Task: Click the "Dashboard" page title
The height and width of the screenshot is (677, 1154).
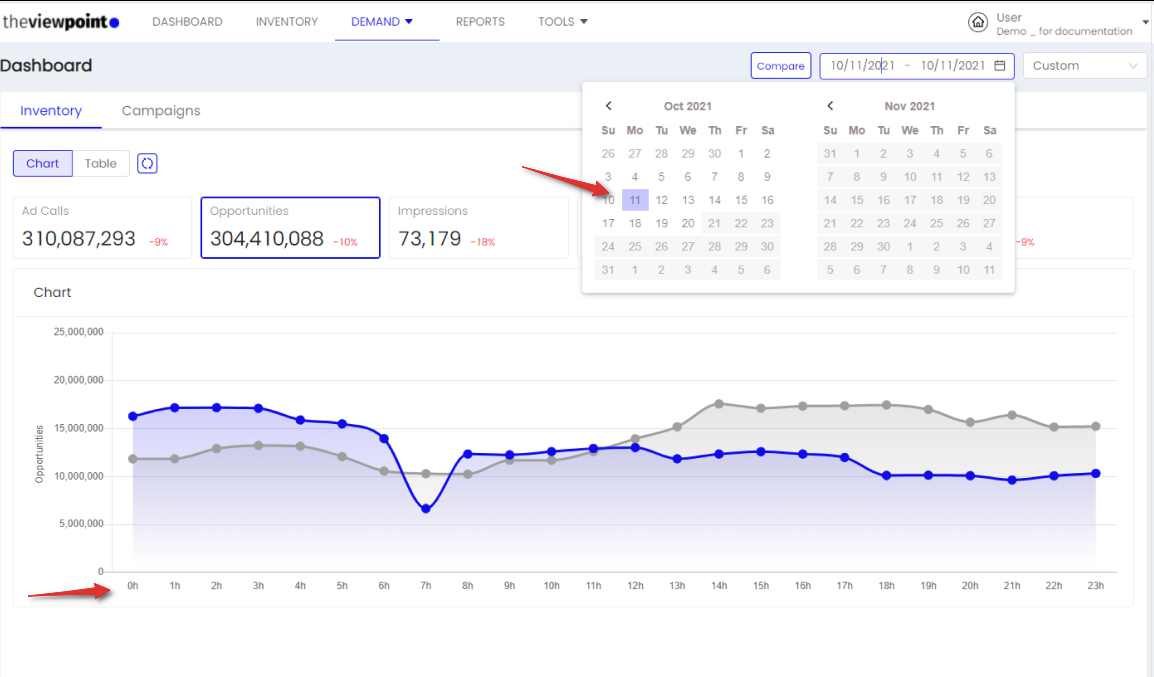Action: pyautogui.click(x=46, y=65)
